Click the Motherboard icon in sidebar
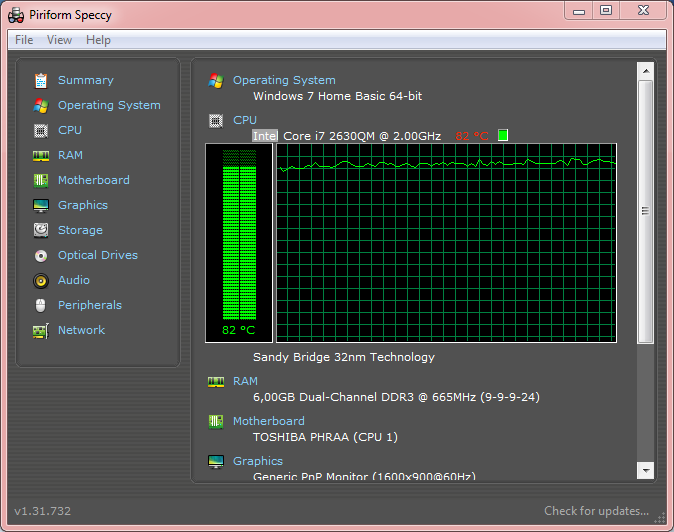The image size is (674, 532). [x=41, y=180]
